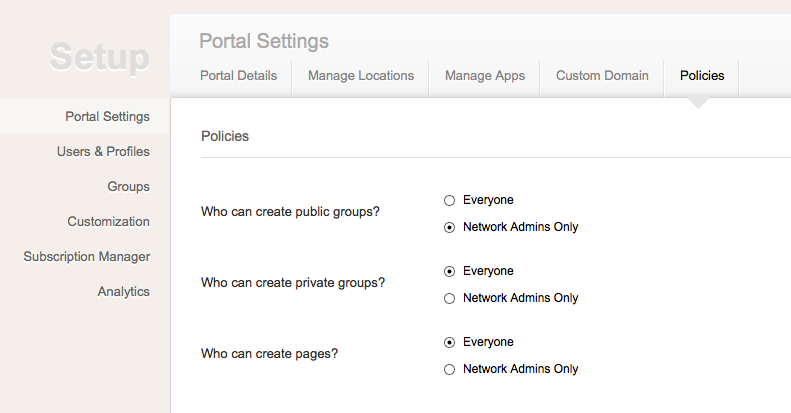Open the Groups setup section

coord(128,187)
